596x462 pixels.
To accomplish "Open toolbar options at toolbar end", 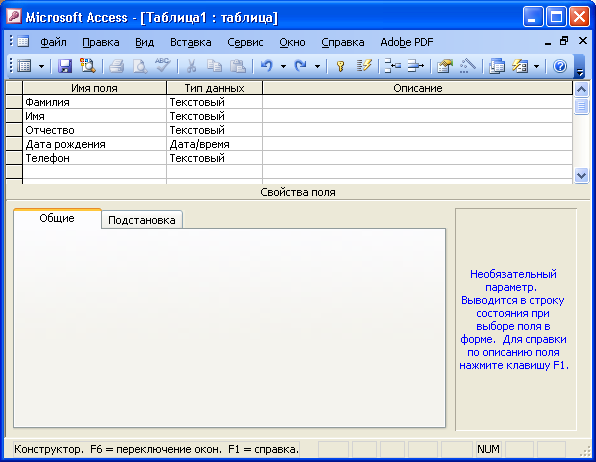I will 579,67.
